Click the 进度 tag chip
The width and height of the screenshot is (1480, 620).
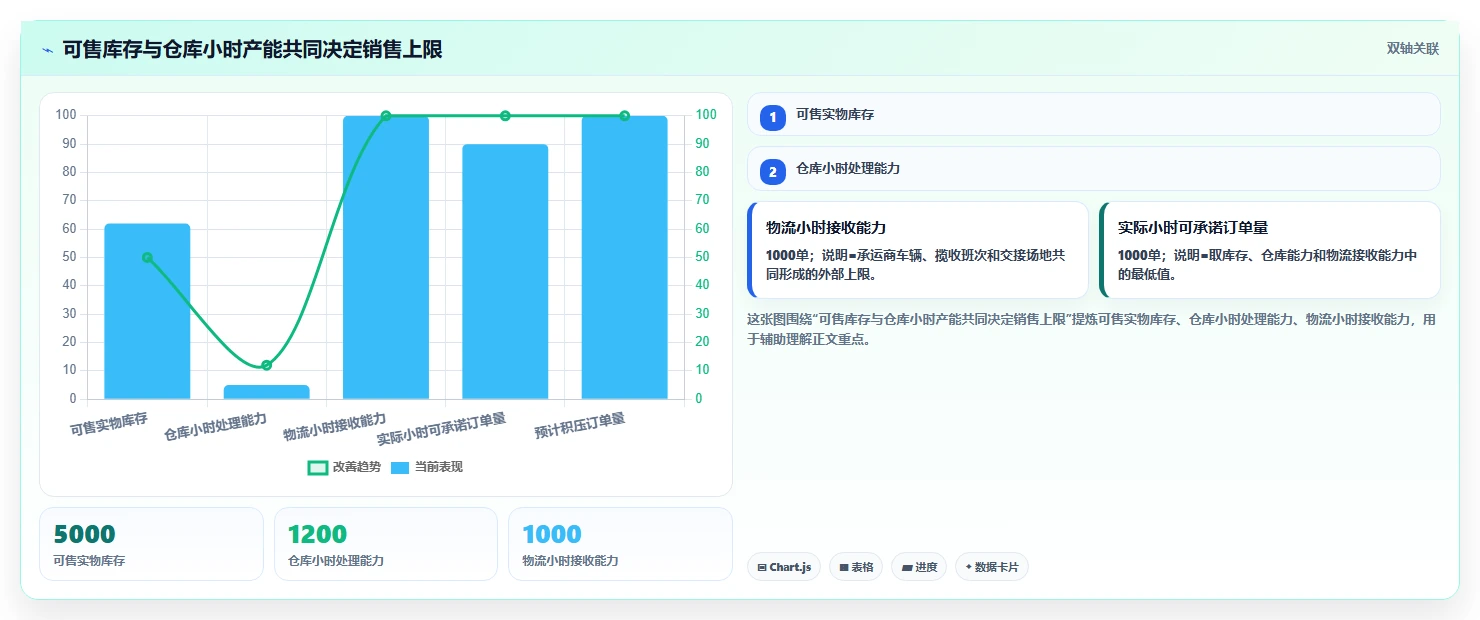pyautogui.click(x=919, y=567)
